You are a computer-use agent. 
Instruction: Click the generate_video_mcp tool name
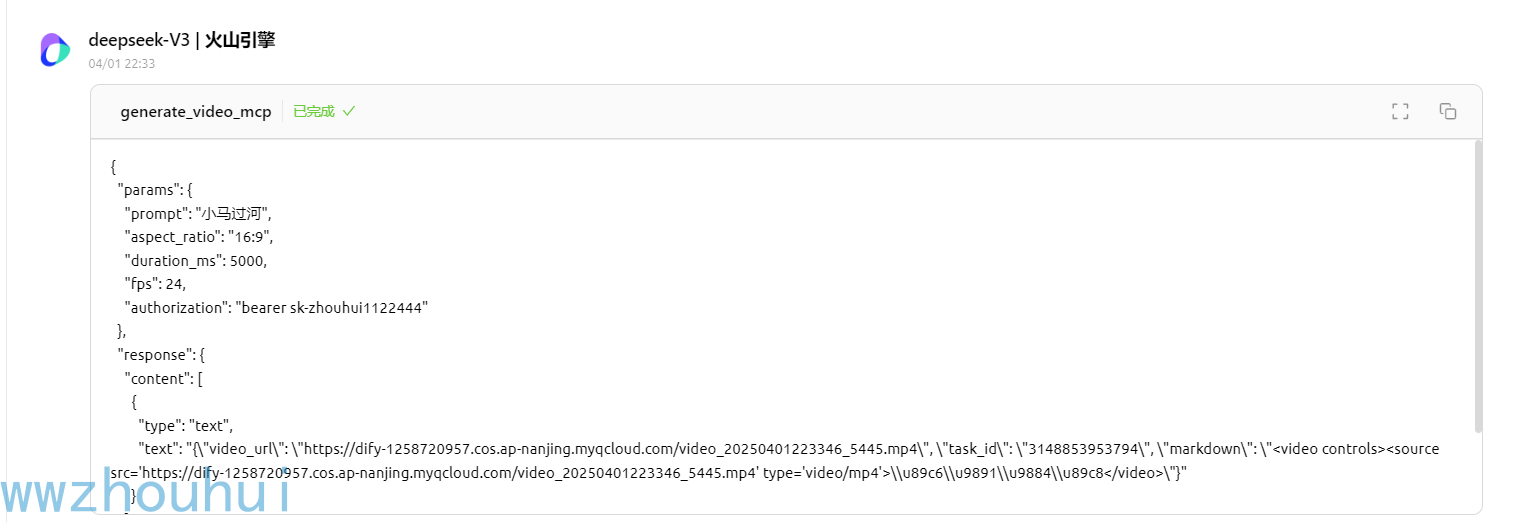[x=196, y=112]
